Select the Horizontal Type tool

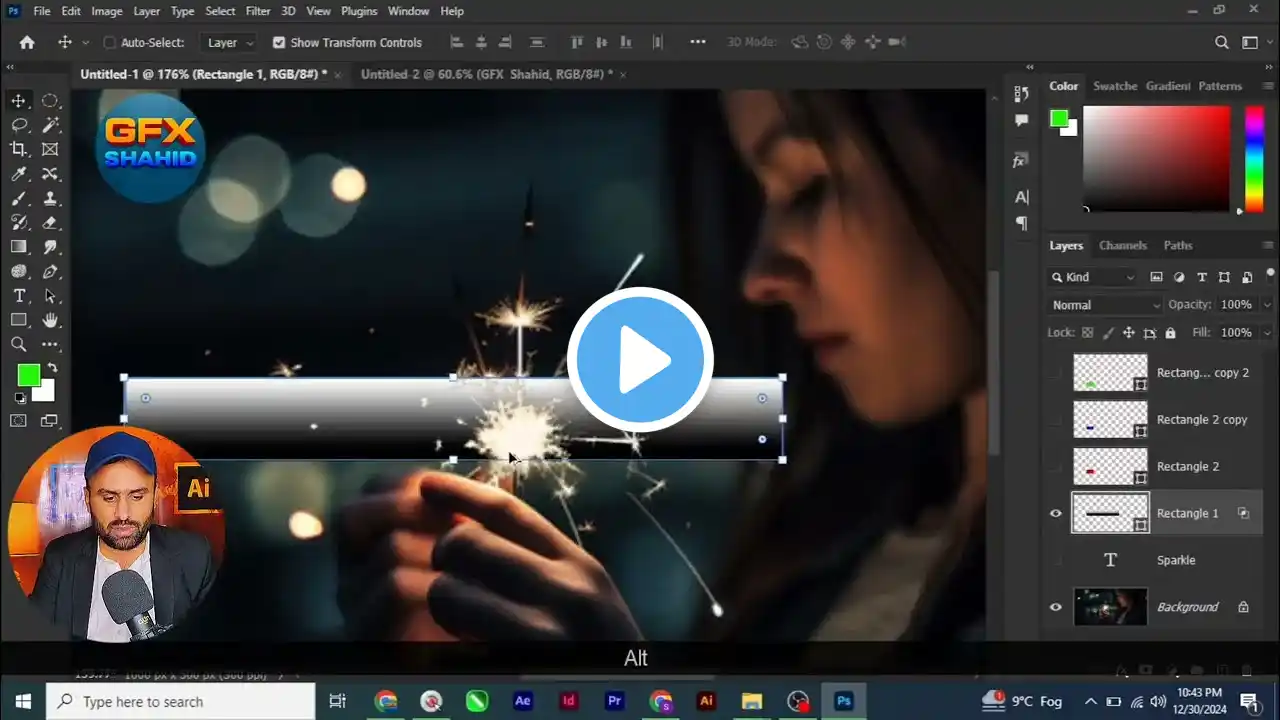18,296
